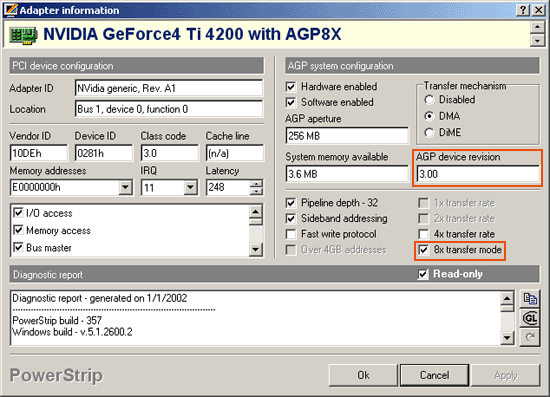The image size is (550, 397).
Task: Click the Apply button
Action: coord(505,375)
